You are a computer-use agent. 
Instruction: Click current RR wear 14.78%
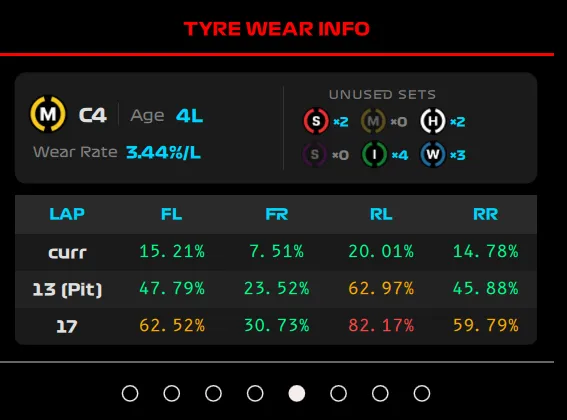pos(486,251)
